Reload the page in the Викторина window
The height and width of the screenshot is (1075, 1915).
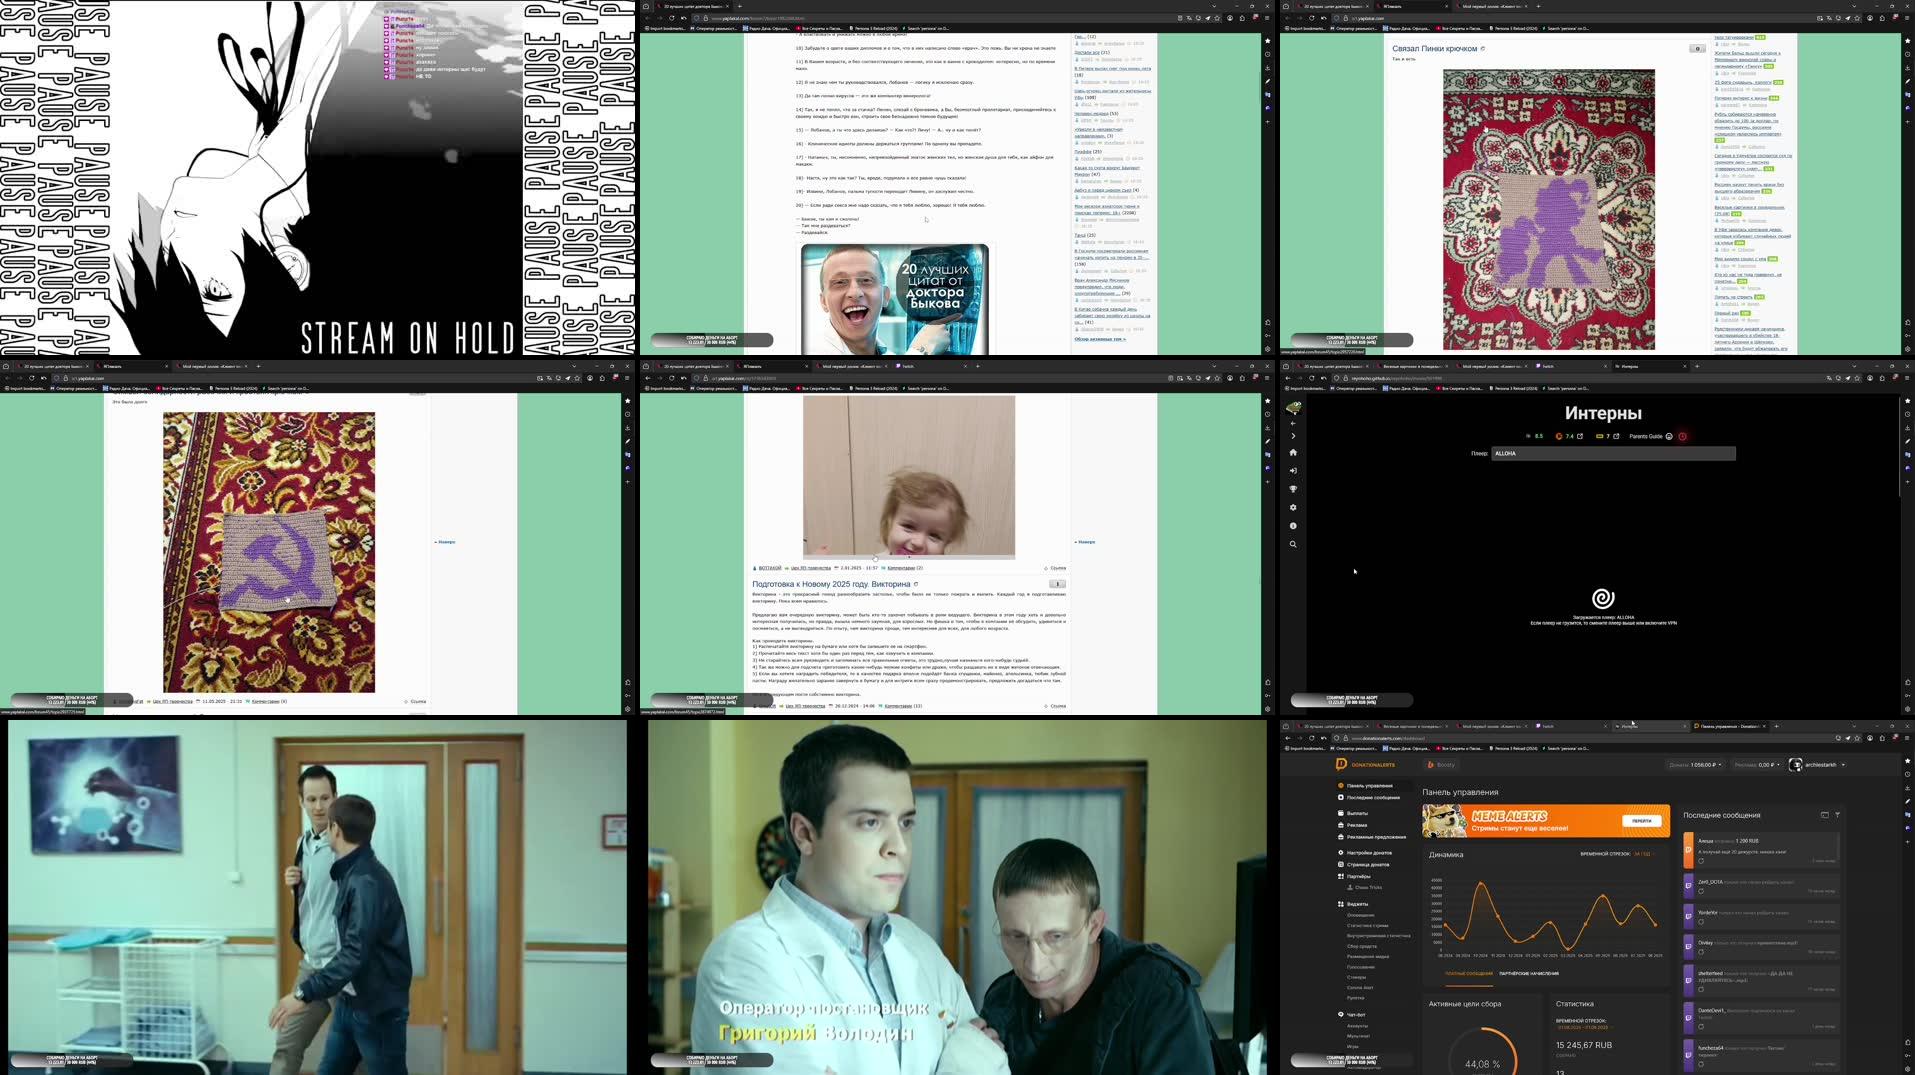pos(671,378)
